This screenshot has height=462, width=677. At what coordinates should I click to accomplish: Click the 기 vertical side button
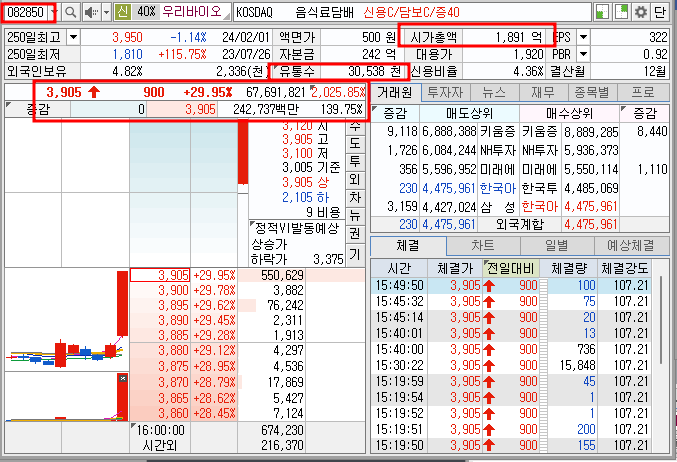pyautogui.click(x=355, y=254)
